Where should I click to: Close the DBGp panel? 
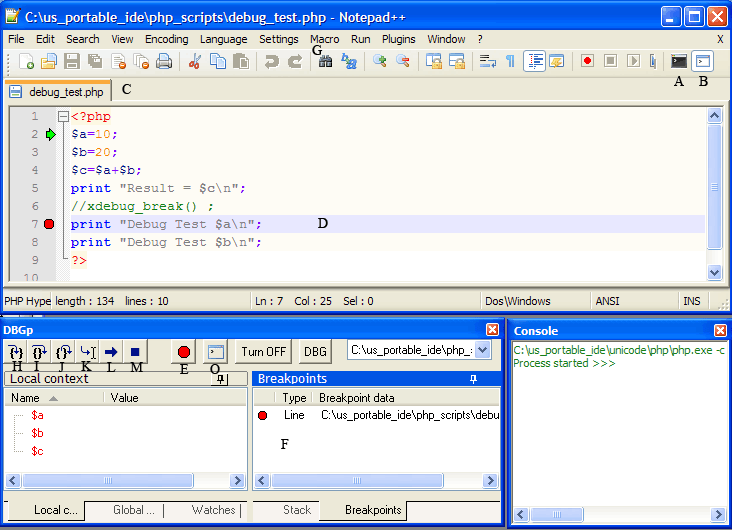493,330
